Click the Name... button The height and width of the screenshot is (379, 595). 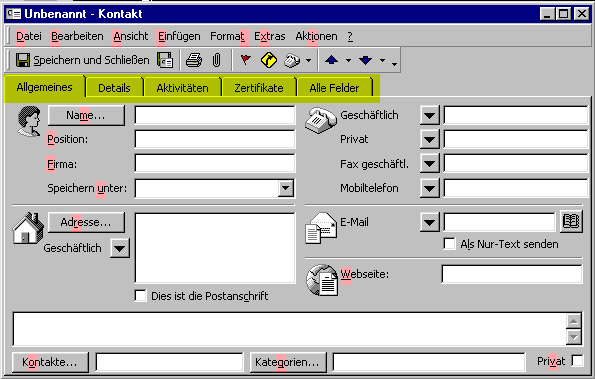[86, 115]
